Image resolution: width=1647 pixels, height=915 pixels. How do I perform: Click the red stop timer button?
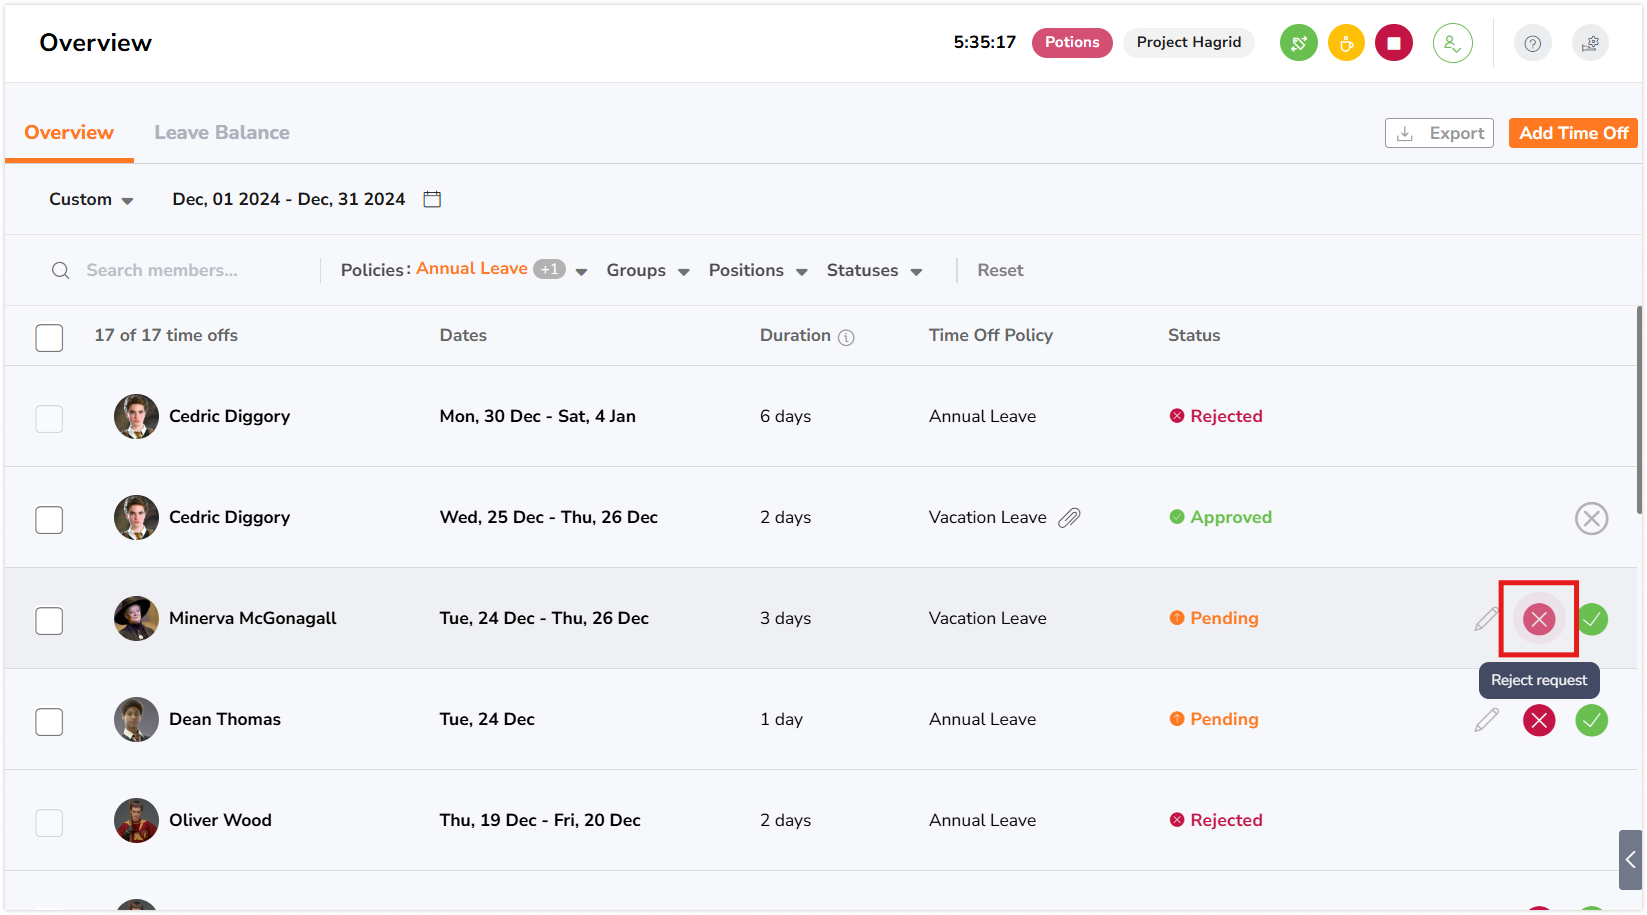pyautogui.click(x=1393, y=43)
